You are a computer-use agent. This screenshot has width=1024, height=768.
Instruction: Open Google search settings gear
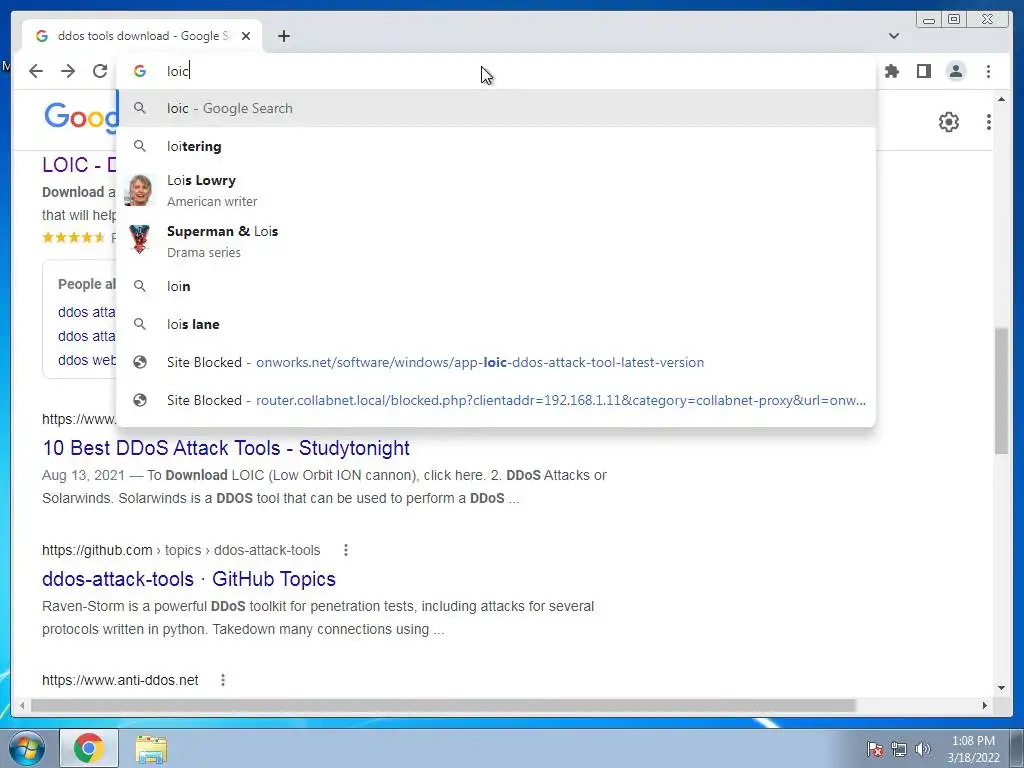point(948,121)
